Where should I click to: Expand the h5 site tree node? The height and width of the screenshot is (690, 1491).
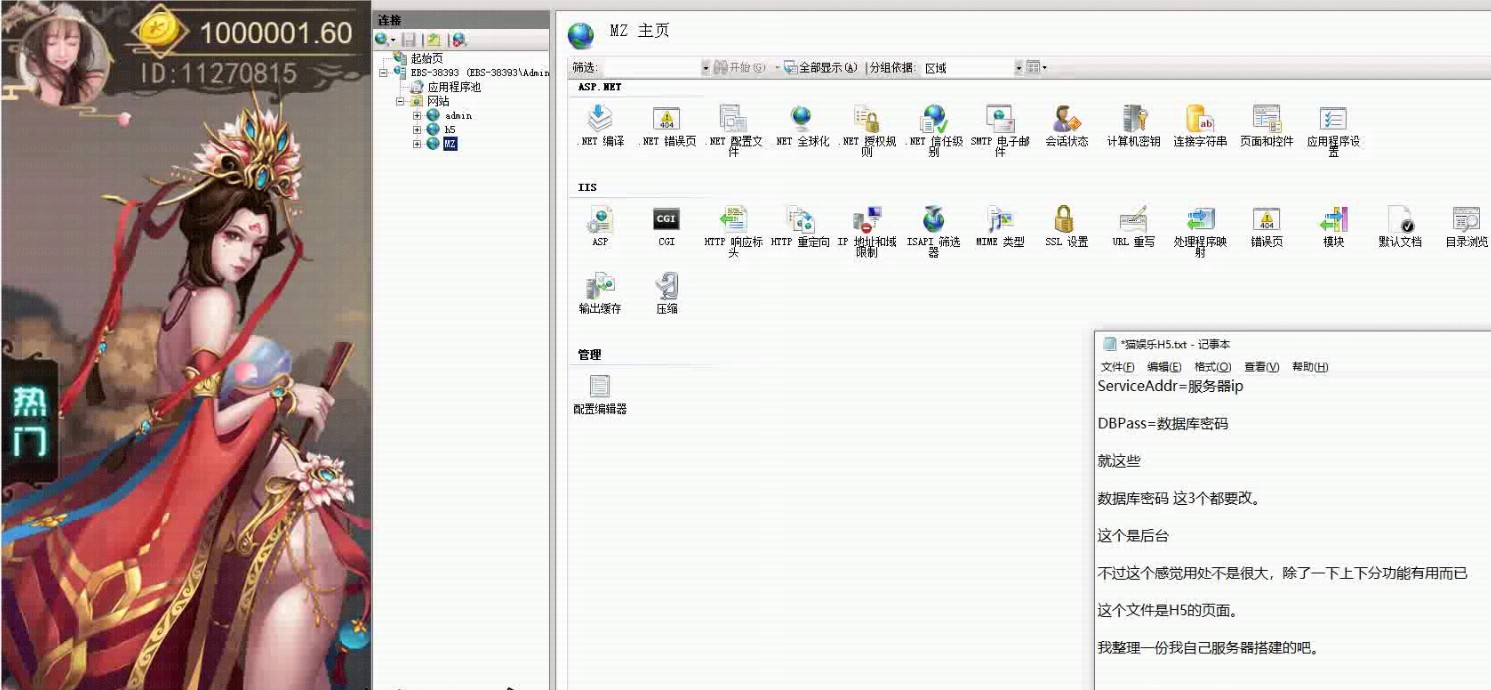pos(417,130)
